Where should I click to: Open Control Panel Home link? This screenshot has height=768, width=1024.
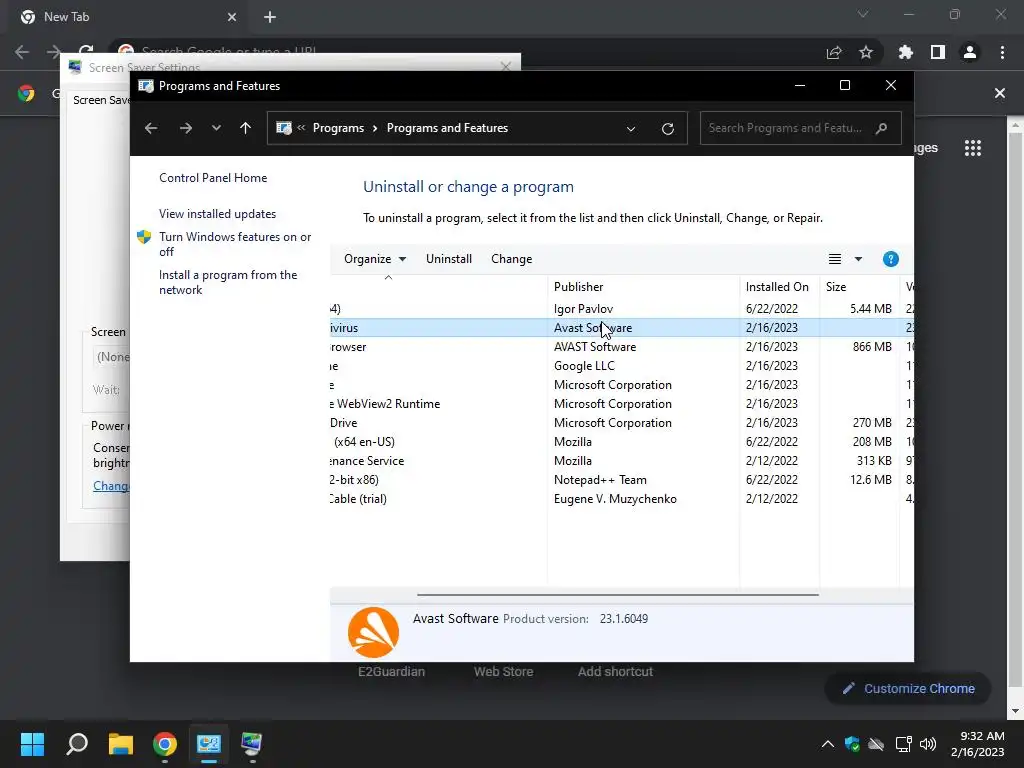pos(213,178)
